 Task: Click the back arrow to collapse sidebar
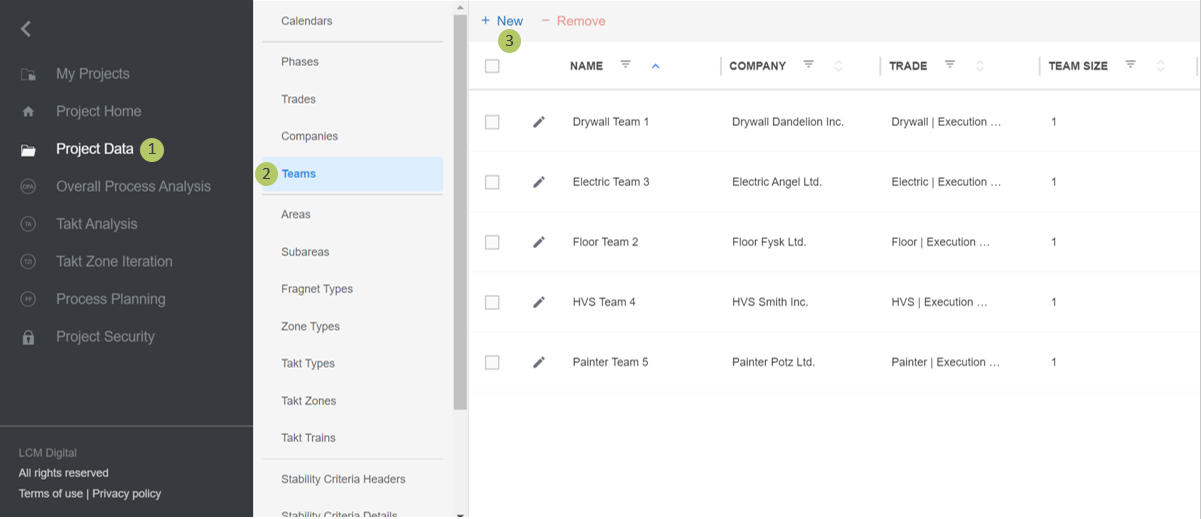tap(26, 29)
